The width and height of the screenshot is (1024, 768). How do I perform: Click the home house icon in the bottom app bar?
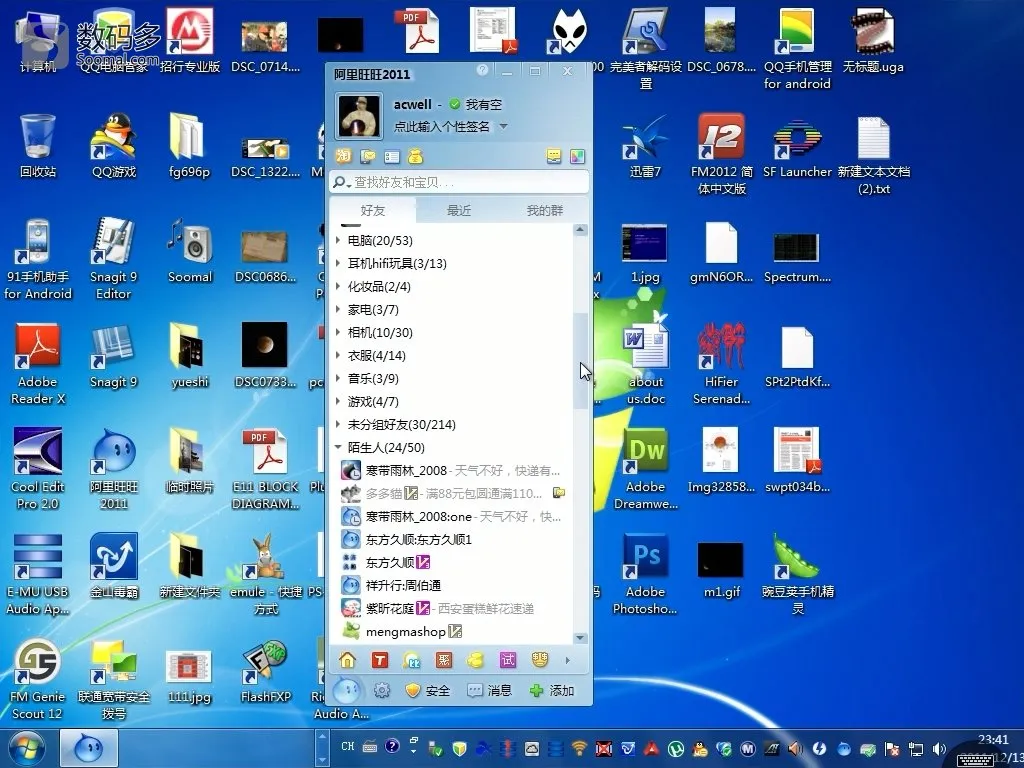pos(347,660)
